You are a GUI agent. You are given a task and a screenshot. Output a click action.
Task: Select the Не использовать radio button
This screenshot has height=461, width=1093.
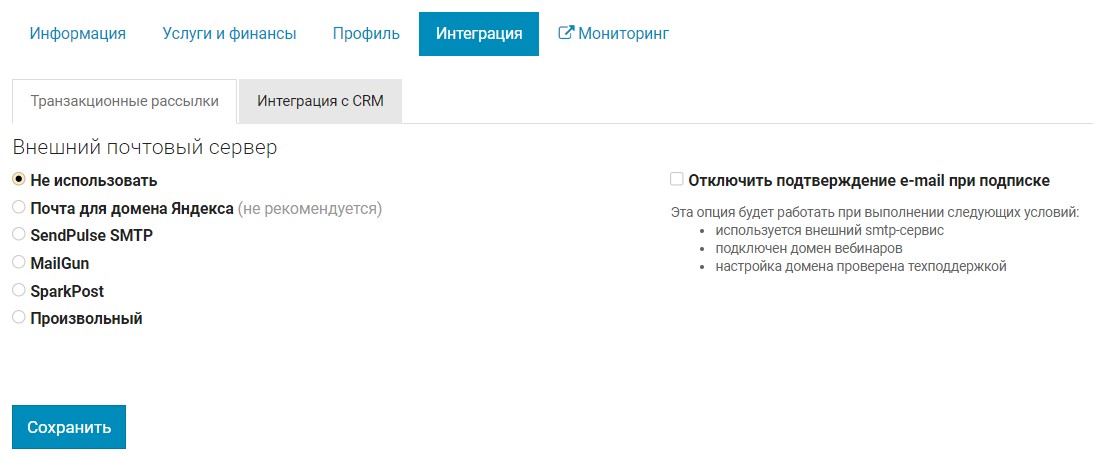click(19, 179)
